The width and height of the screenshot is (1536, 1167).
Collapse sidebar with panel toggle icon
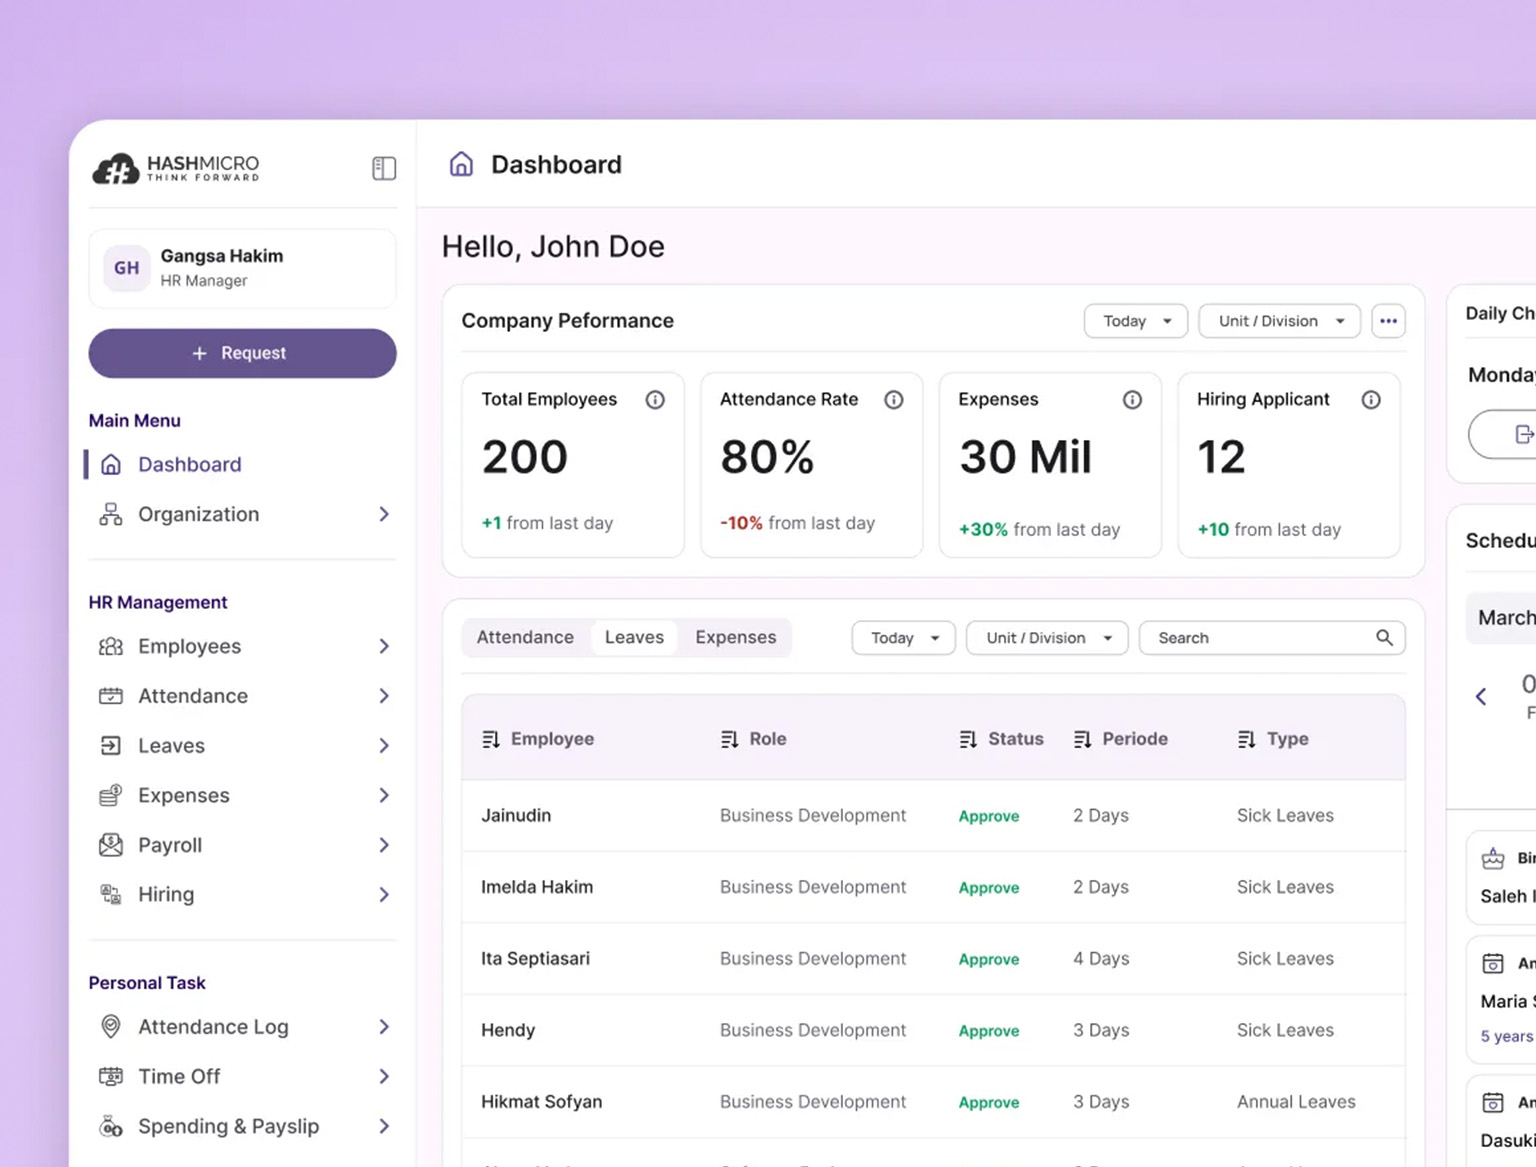(x=384, y=168)
